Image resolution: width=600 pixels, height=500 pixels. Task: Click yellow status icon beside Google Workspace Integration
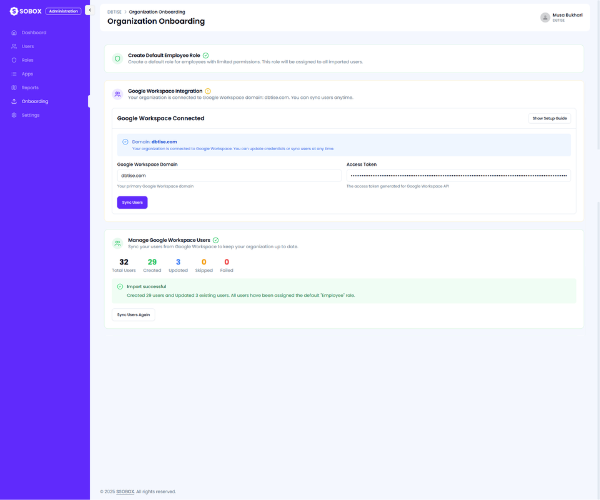click(208, 91)
